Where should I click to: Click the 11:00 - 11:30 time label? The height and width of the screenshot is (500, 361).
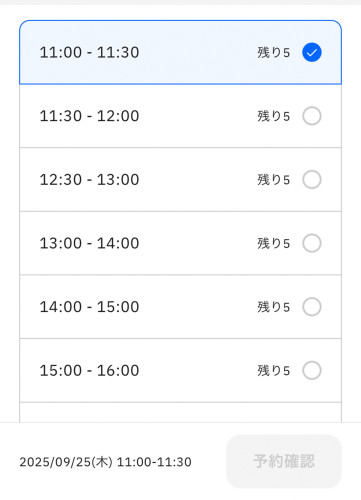(x=89, y=53)
